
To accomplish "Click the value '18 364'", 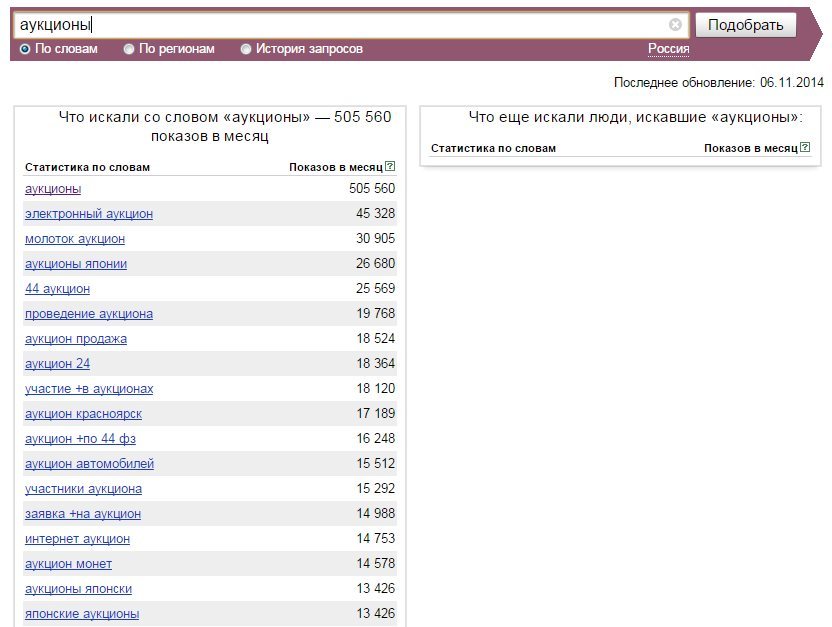I will (376, 363).
